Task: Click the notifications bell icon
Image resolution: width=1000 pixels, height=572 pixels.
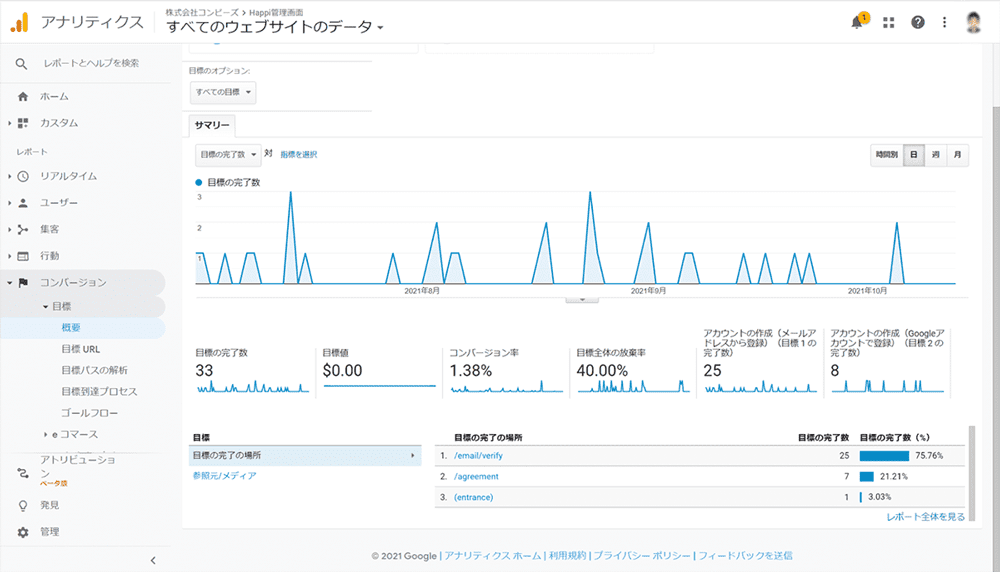Action: point(857,23)
